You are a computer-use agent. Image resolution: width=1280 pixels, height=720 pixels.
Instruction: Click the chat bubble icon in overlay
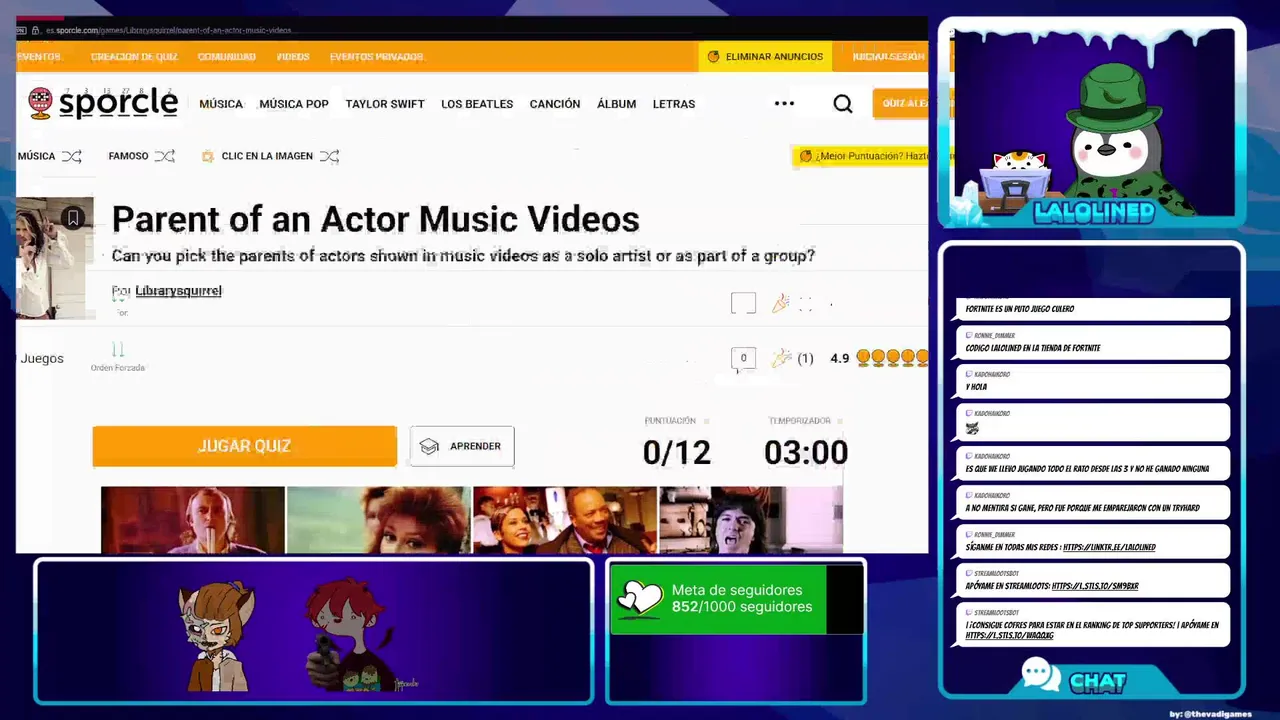click(x=1040, y=675)
